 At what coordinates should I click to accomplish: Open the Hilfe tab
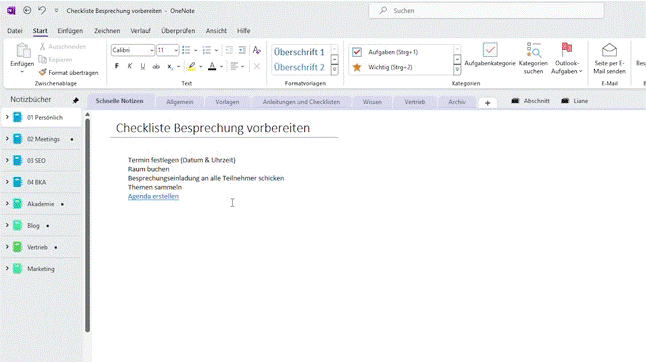point(243,31)
